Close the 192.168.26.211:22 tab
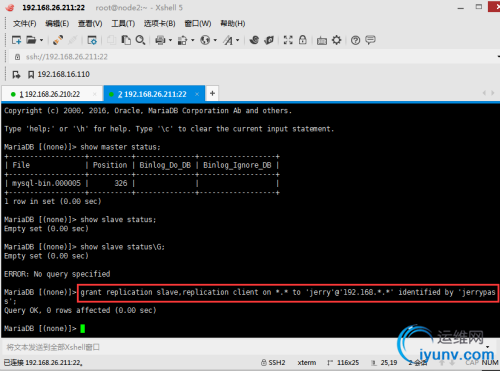The width and height of the screenshot is (500, 371). click(x=197, y=94)
